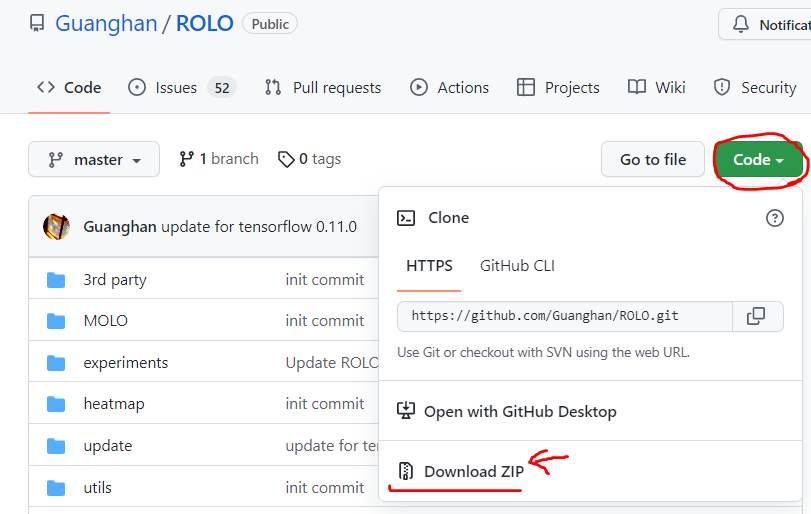Click the folder icon for utils
This screenshot has width=811, height=514.
pyautogui.click(x=56, y=488)
